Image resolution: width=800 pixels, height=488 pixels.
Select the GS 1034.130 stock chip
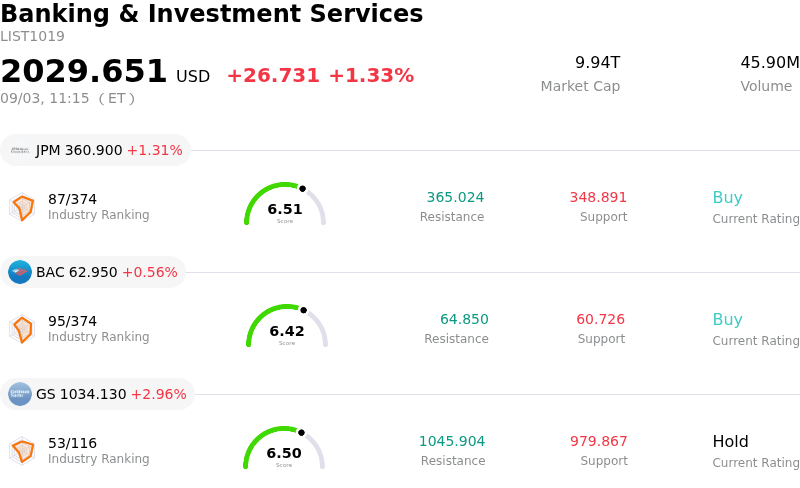click(97, 394)
